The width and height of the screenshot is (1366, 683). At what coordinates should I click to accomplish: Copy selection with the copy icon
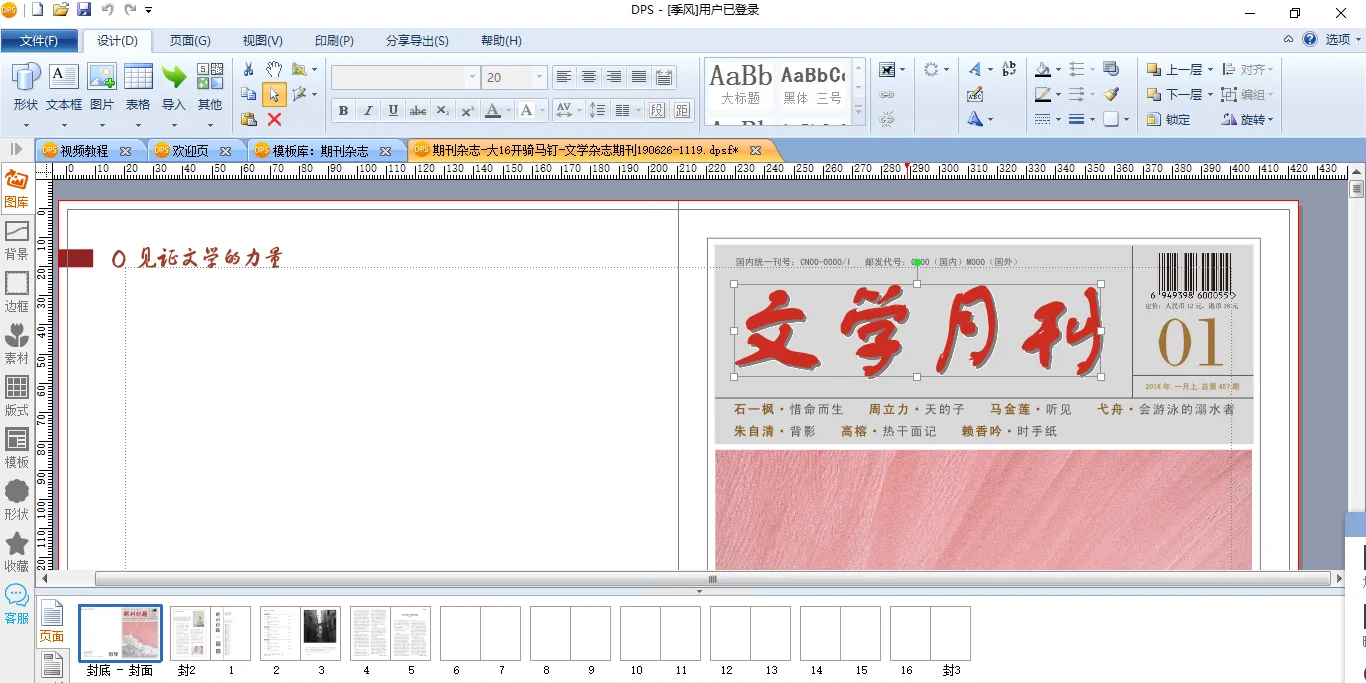click(x=249, y=94)
